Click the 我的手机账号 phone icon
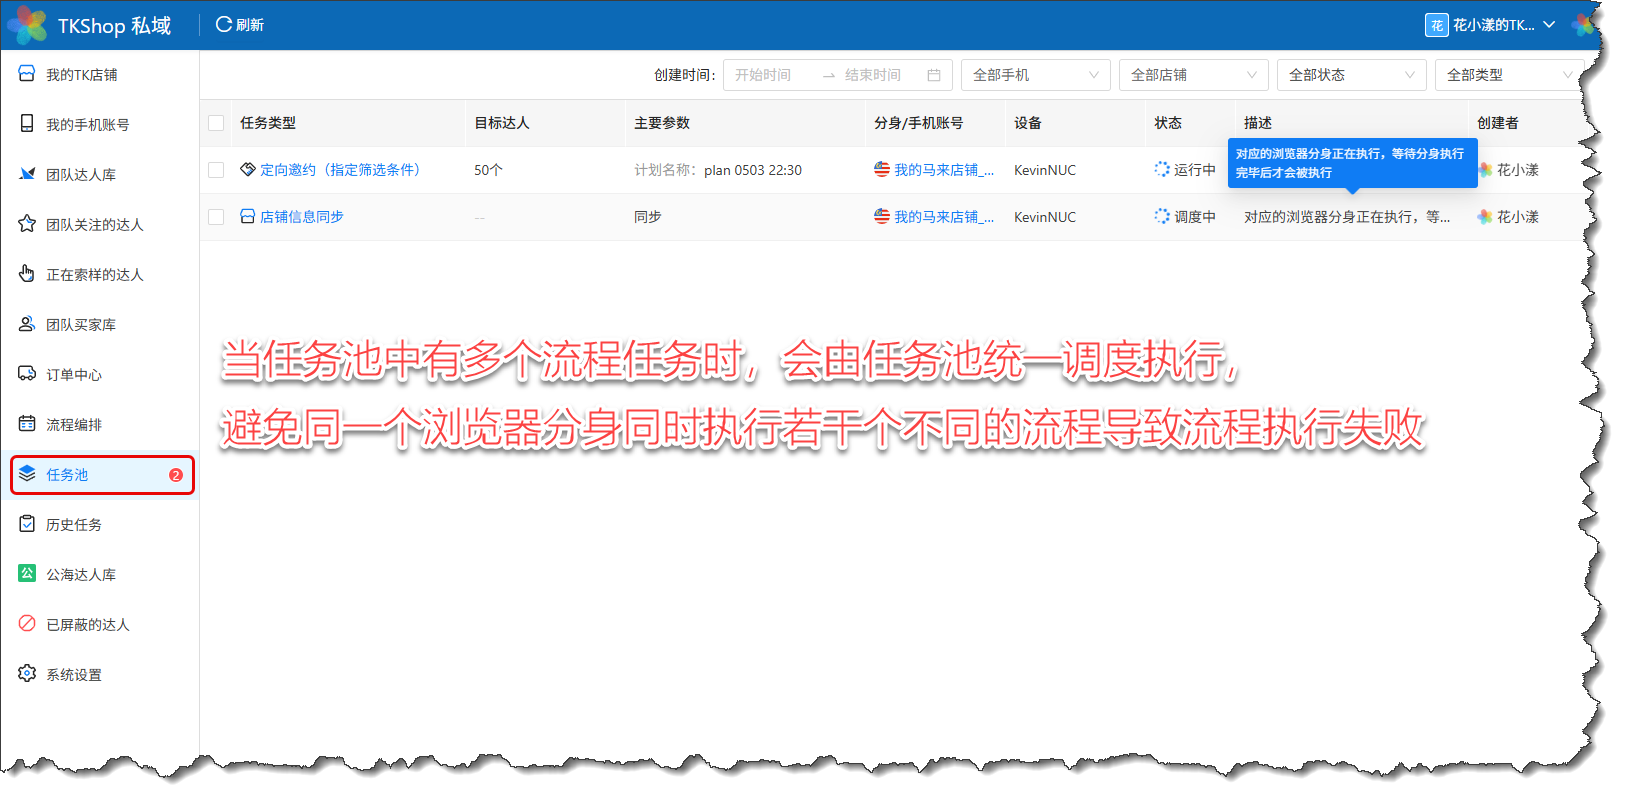Viewport: 1625px width, 798px height. click(27, 124)
